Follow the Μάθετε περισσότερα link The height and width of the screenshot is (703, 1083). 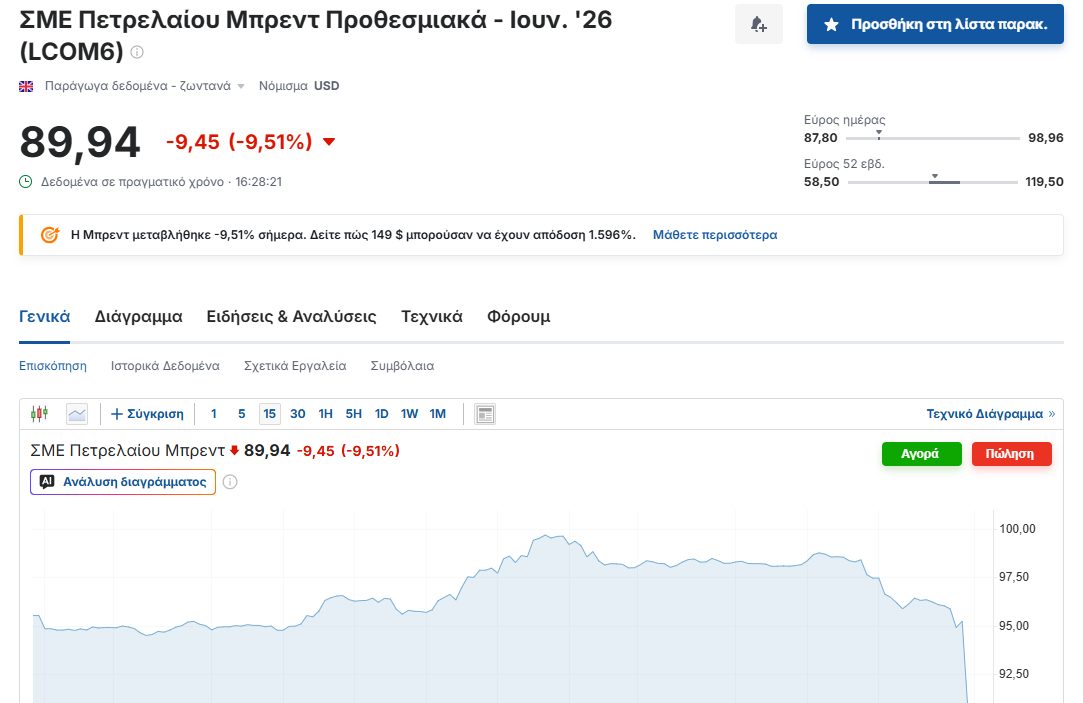(714, 235)
